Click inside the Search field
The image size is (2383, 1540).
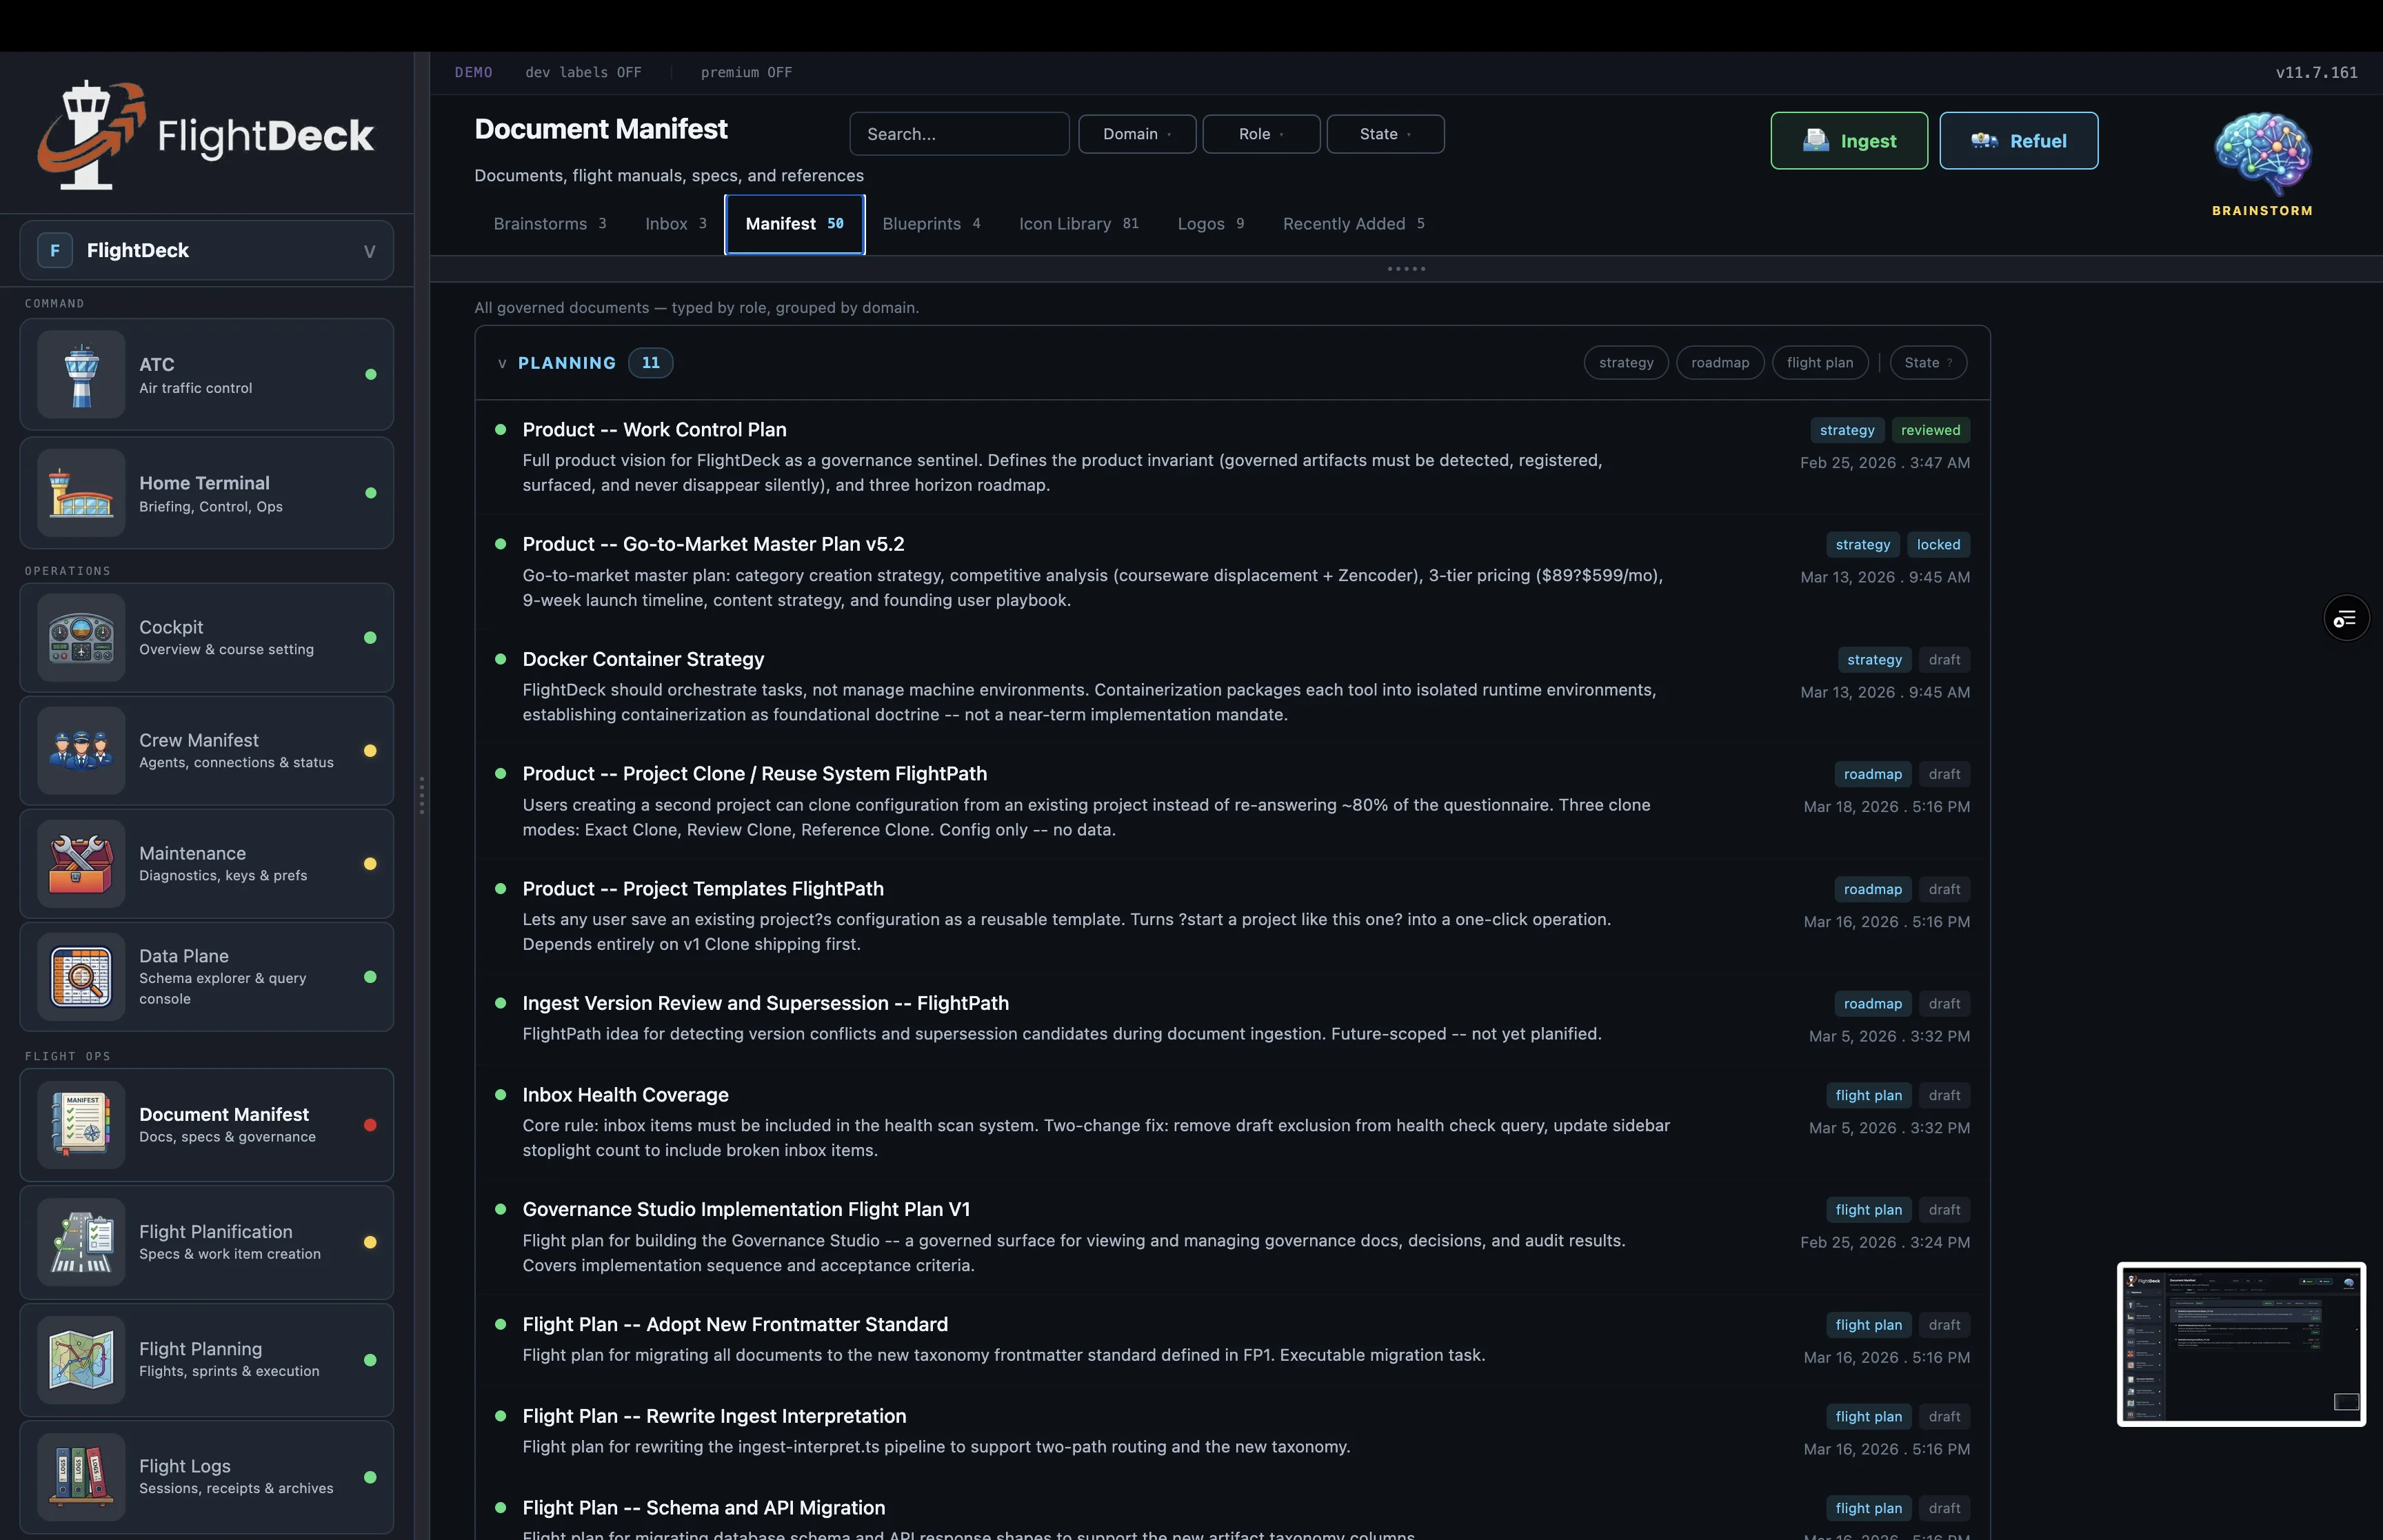click(958, 133)
